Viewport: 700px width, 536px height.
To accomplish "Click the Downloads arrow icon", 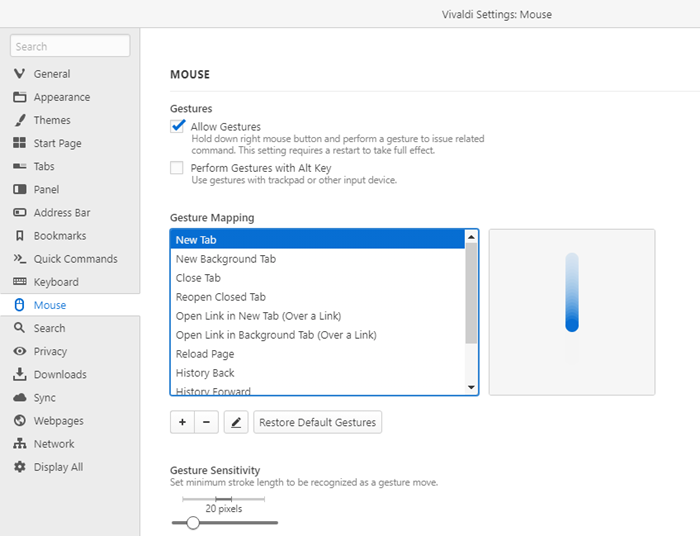I will (x=19, y=374).
